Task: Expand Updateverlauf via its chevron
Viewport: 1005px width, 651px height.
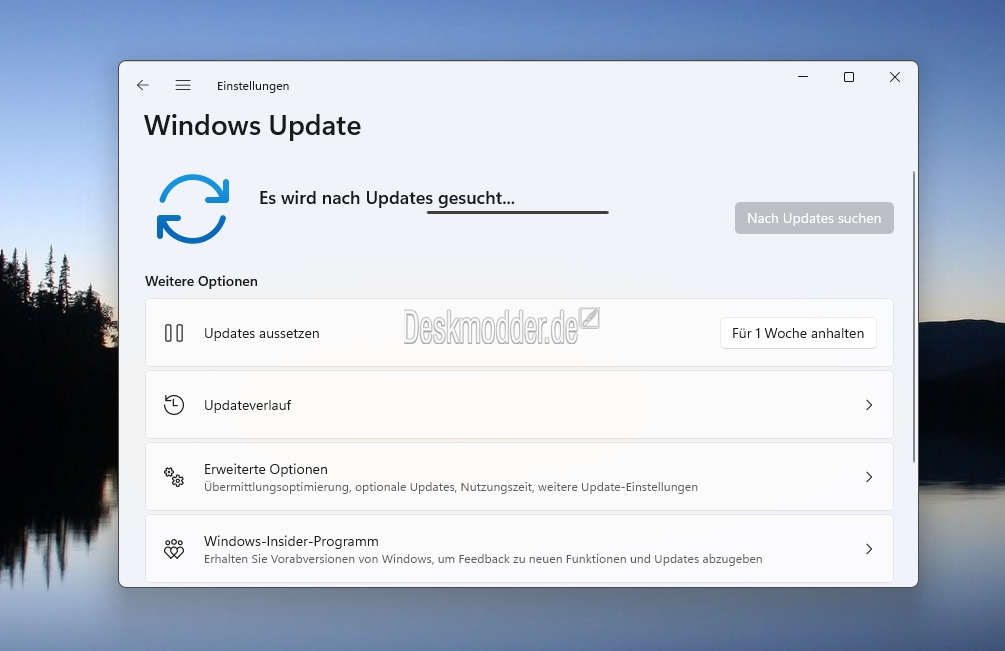Action: pos(869,405)
